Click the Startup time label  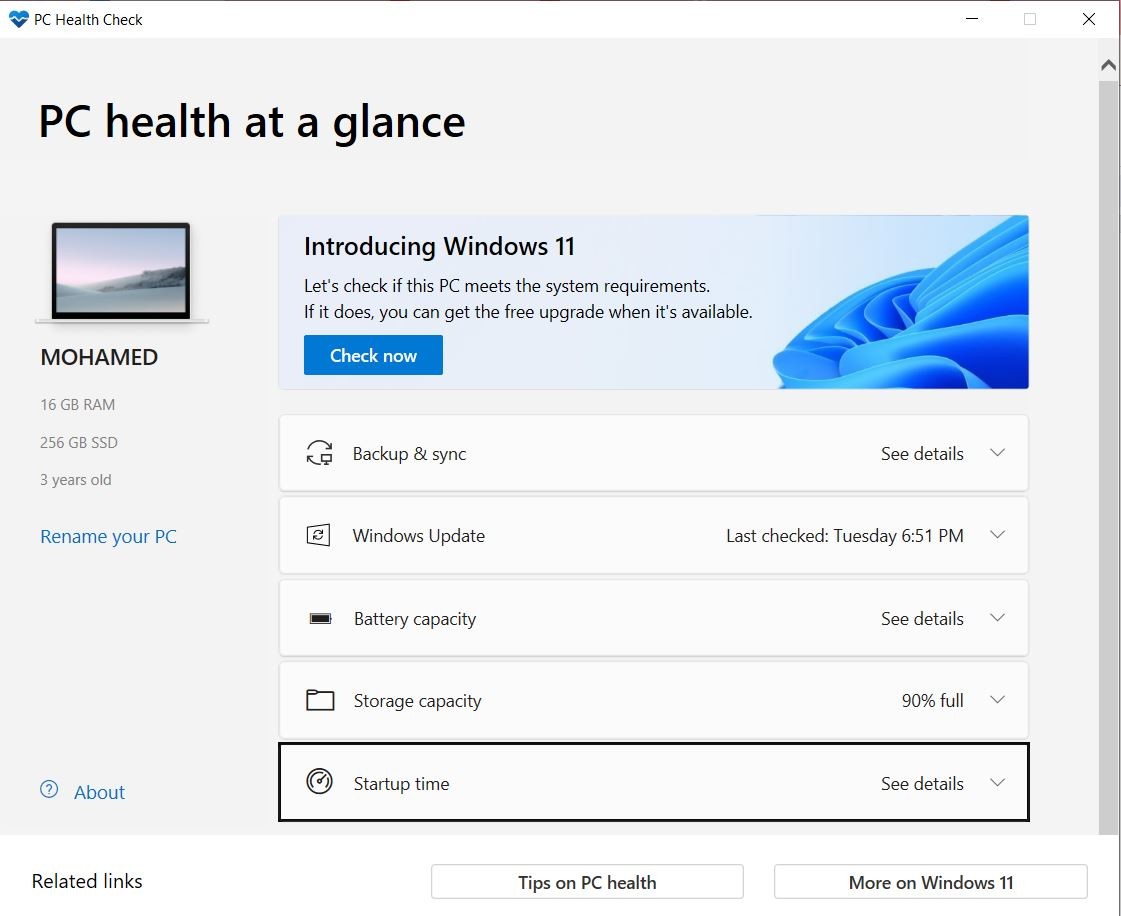[x=401, y=784]
